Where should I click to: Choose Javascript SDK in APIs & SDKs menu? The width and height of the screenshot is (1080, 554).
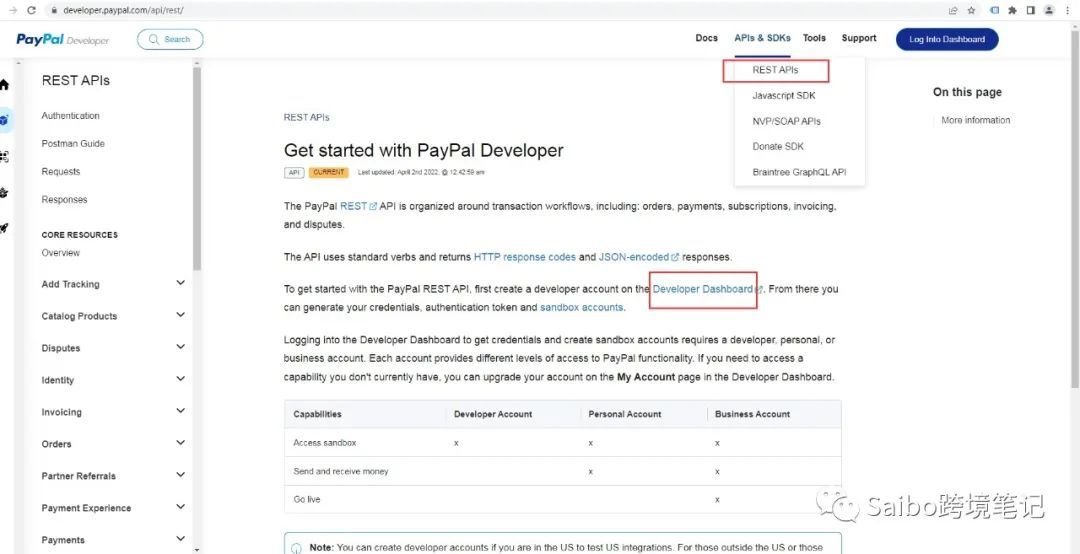click(x=784, y=96)
